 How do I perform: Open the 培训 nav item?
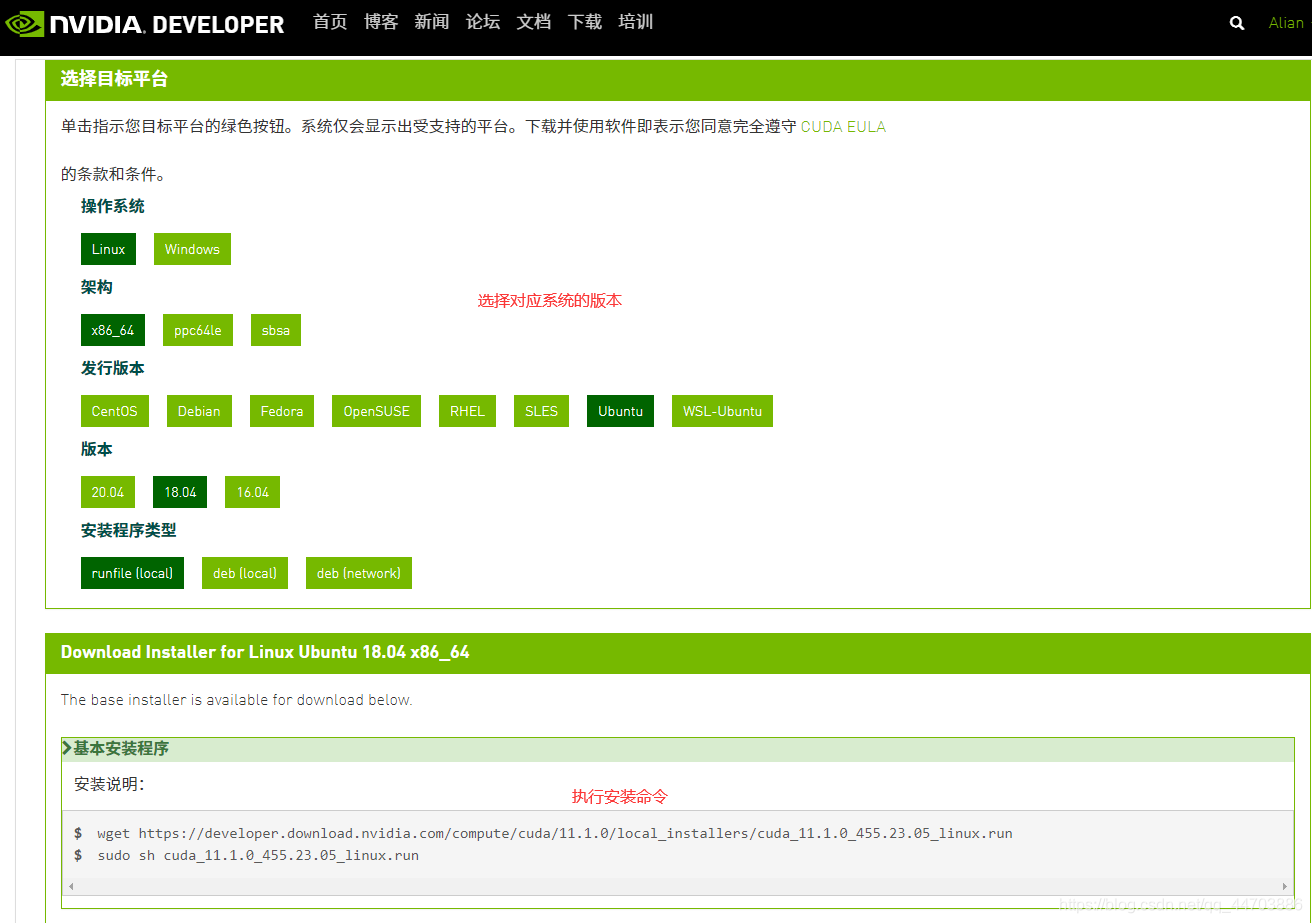click(x=636, y=22)
